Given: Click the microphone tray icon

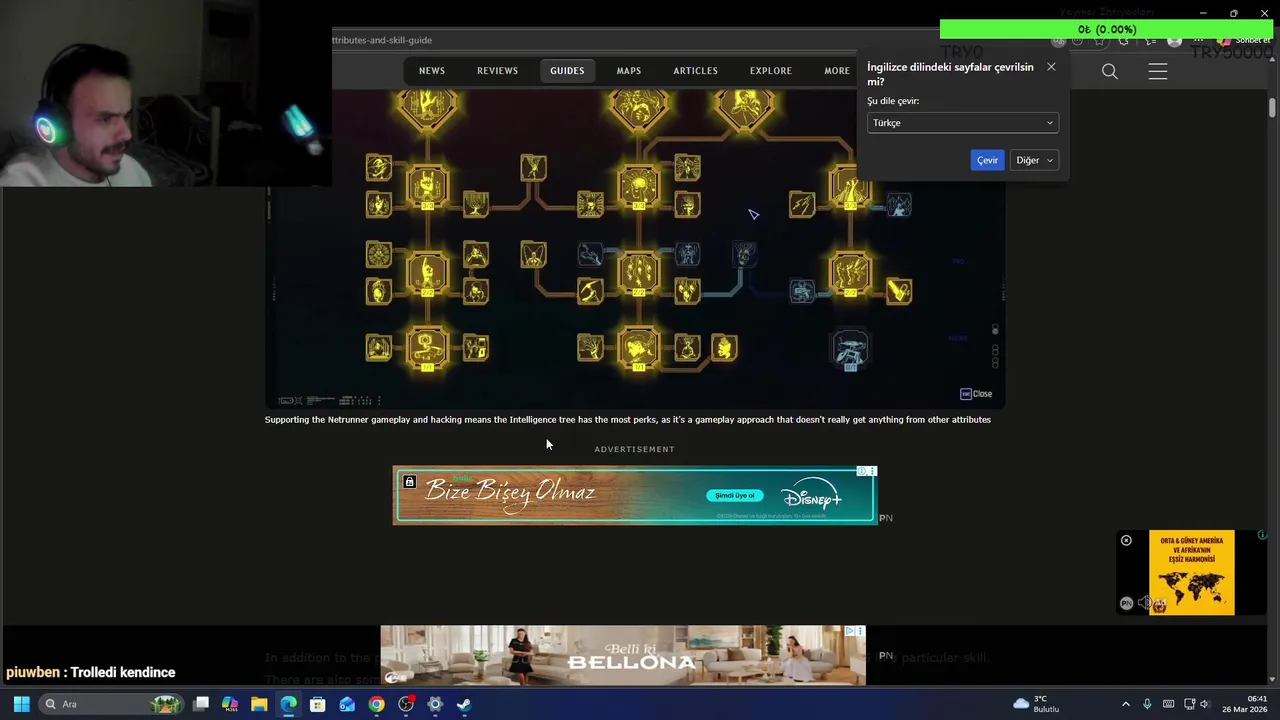Looking at the screenshot, I should point(1147,704).
